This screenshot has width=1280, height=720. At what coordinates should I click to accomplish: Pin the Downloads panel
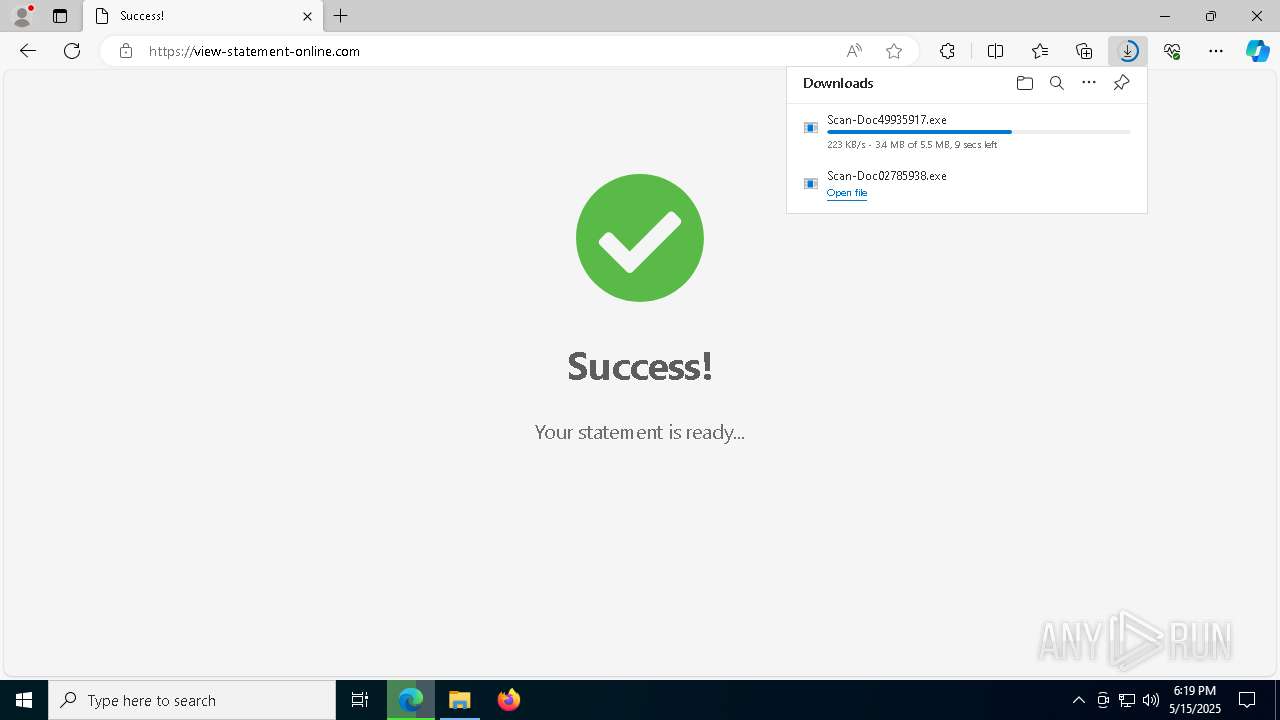tap(1121, 83)
